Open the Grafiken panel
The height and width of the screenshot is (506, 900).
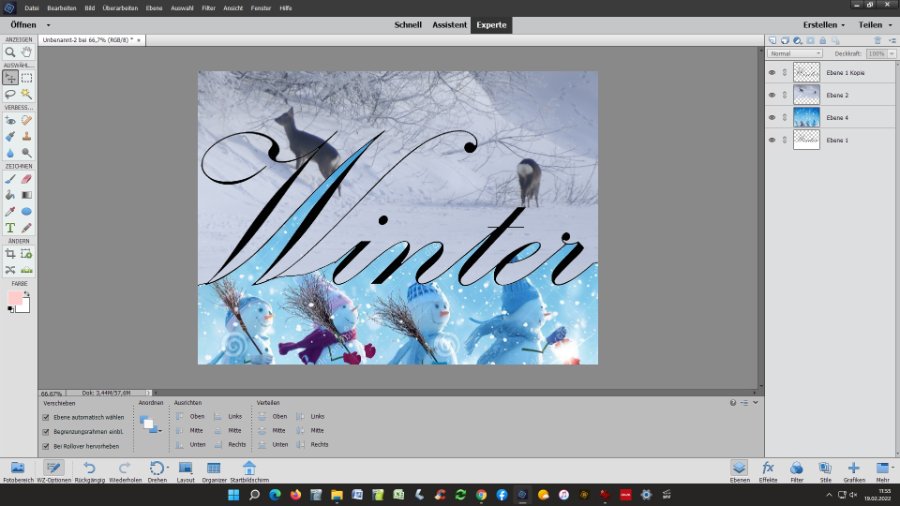(854, 472)
